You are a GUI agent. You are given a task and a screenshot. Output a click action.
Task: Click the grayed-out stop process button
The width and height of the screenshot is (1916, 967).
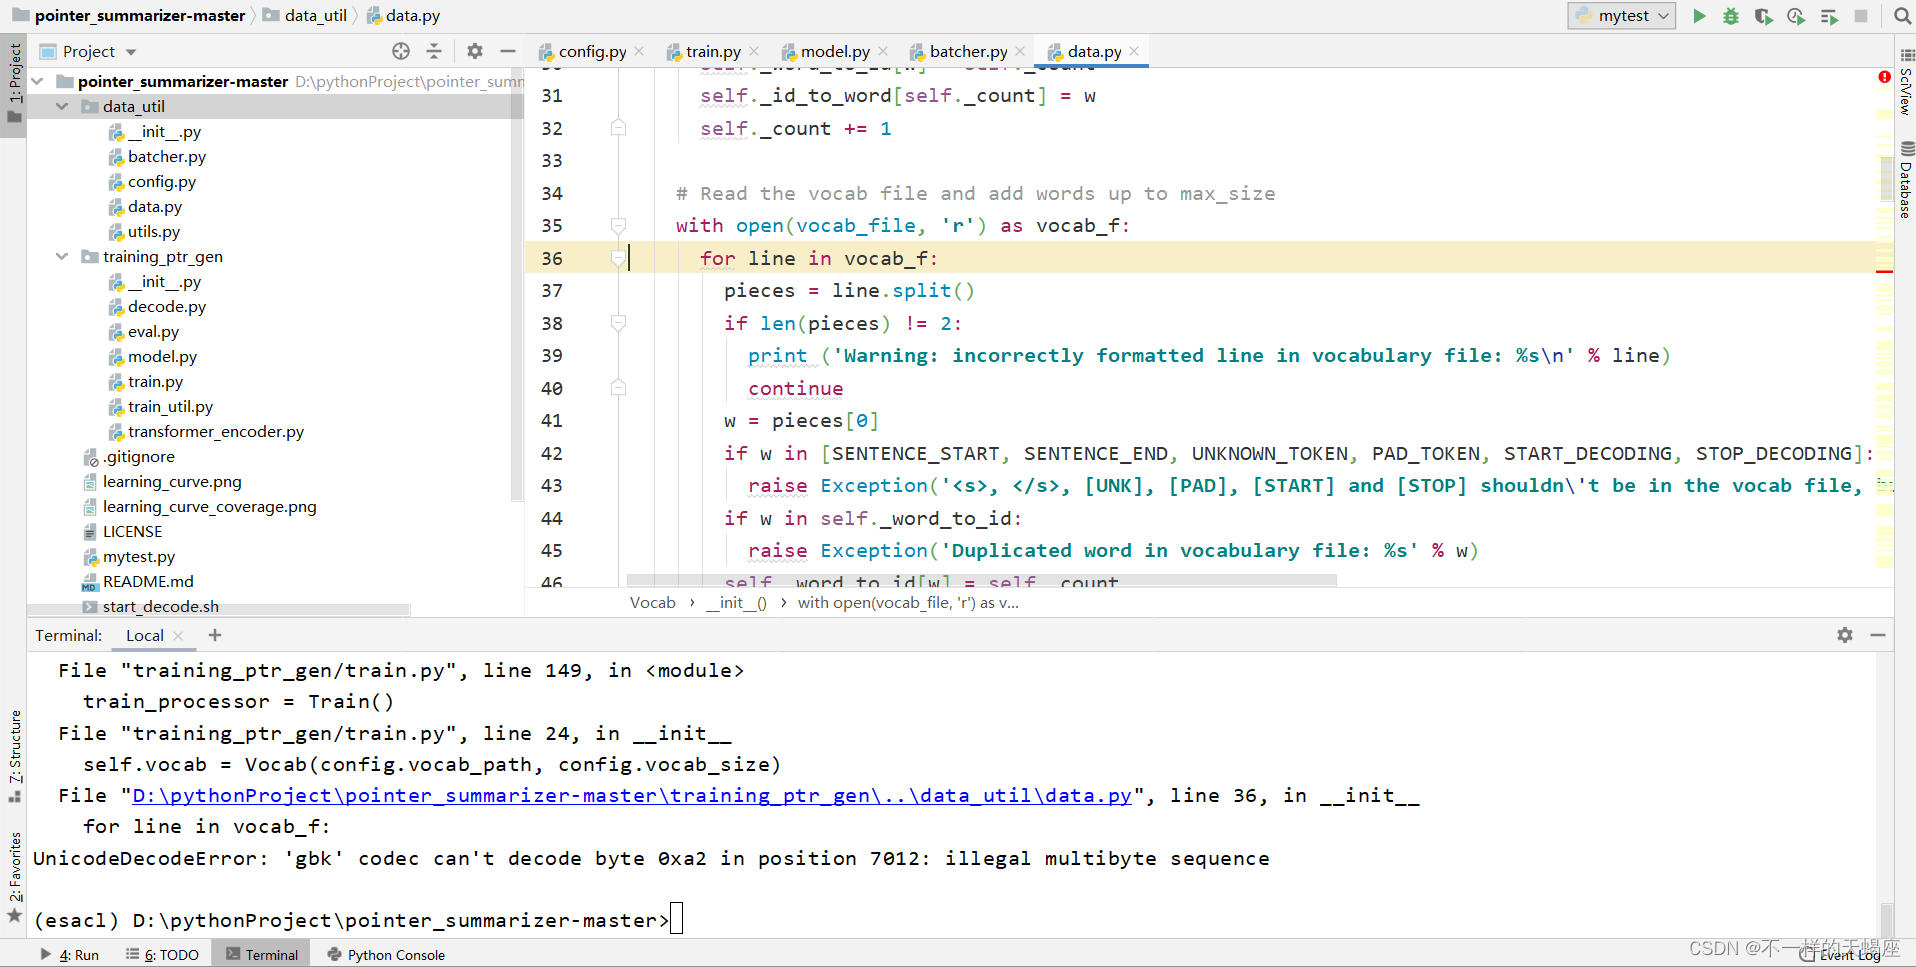click(x=1861, y=16)
